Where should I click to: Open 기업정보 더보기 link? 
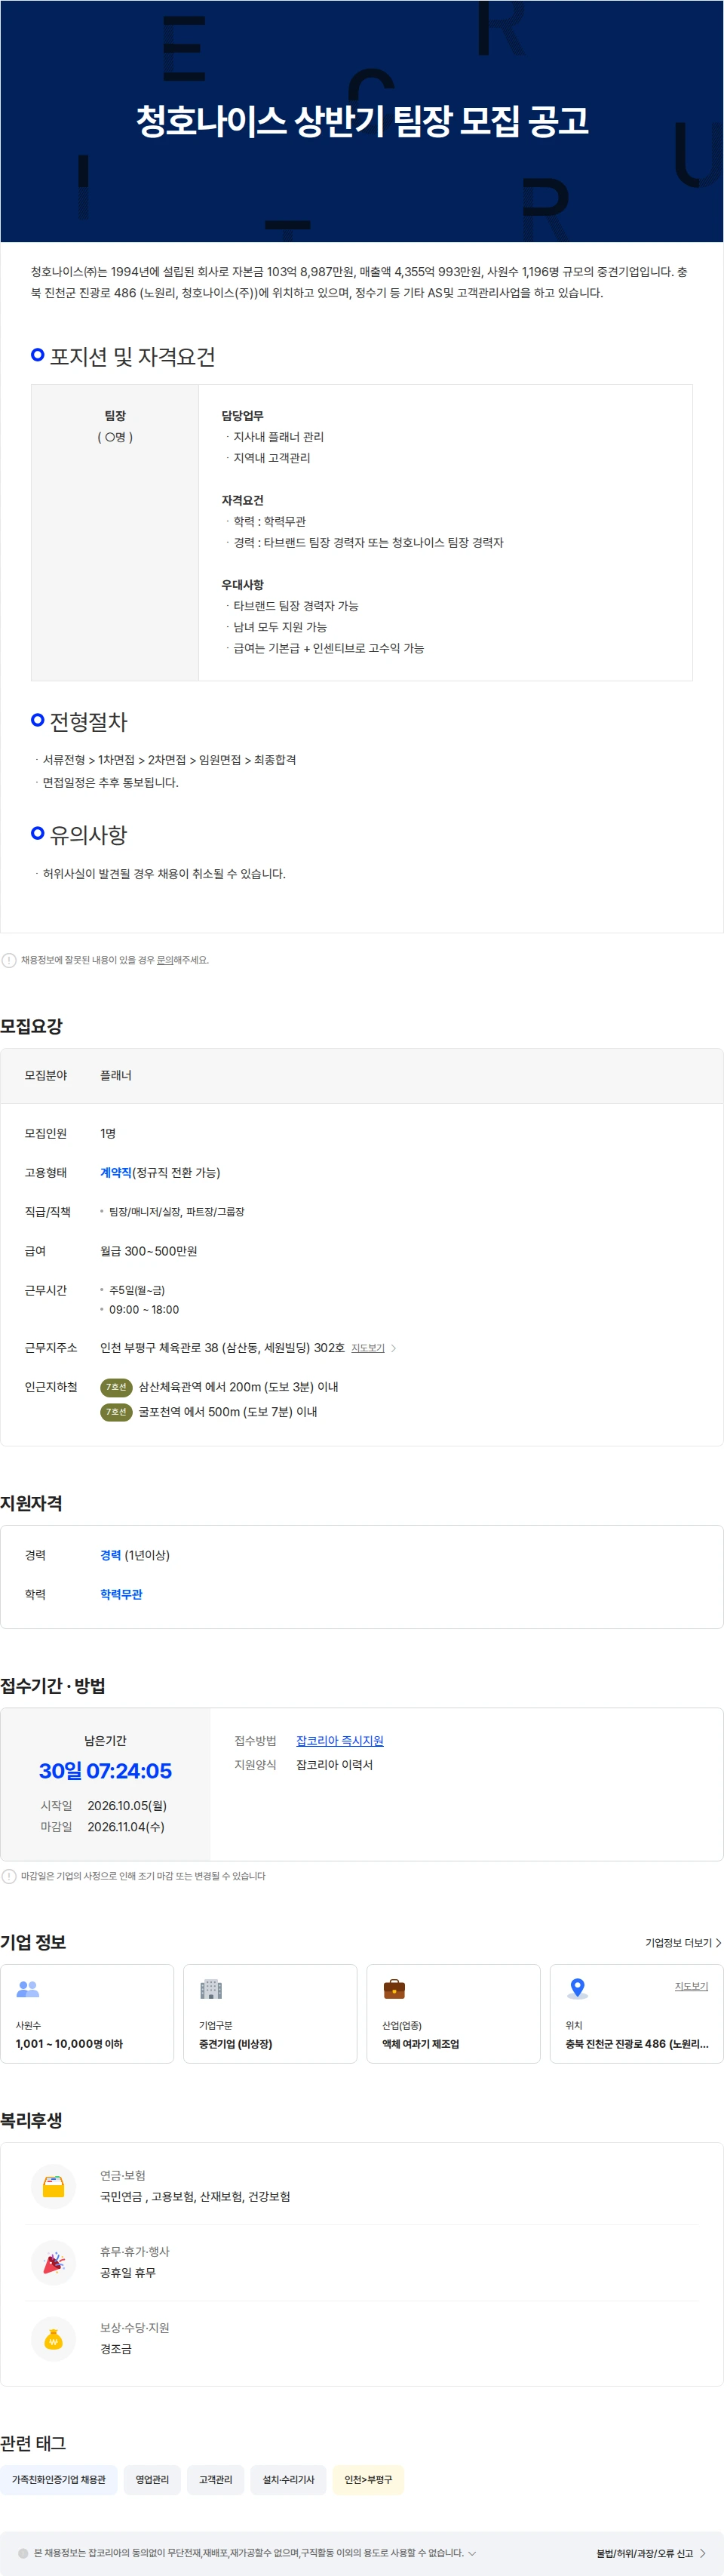click(x=683, y=1943)
